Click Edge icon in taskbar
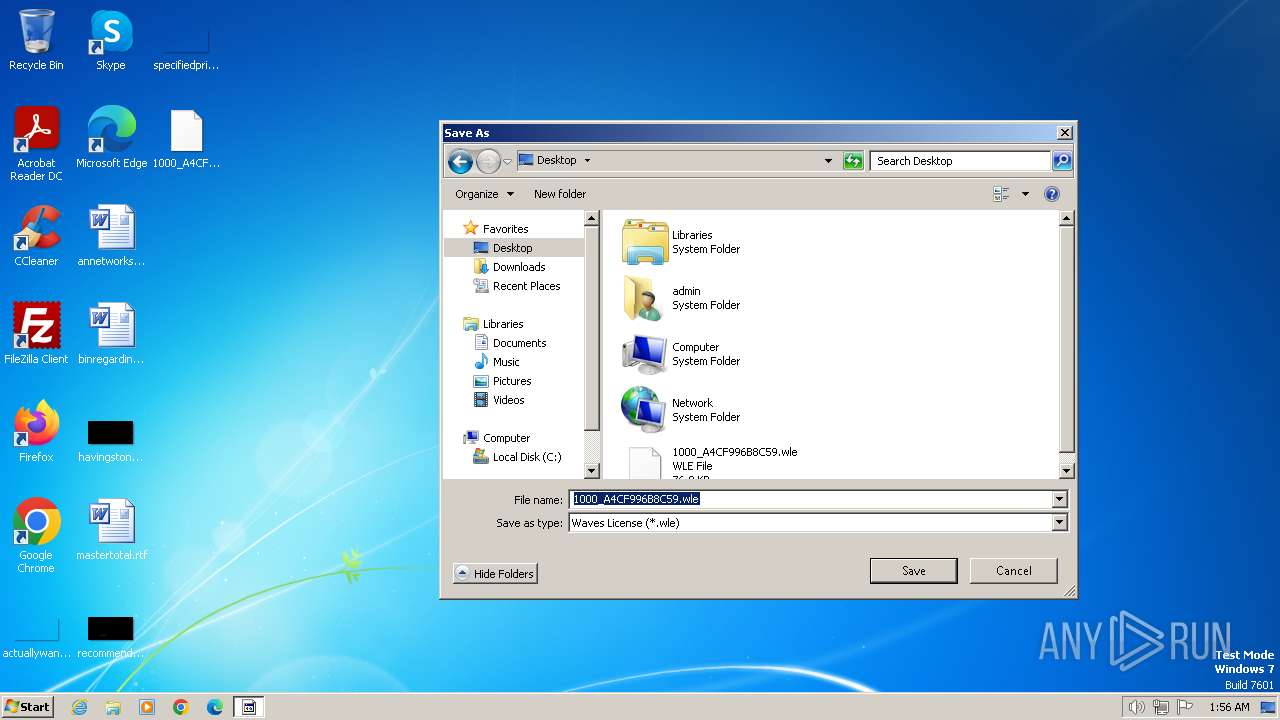The width and height of the screenshot is (1280, 720). 215,707
